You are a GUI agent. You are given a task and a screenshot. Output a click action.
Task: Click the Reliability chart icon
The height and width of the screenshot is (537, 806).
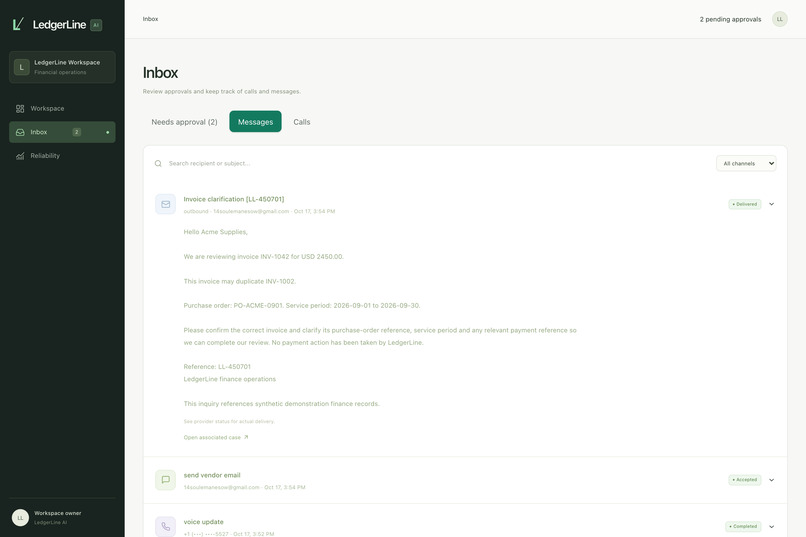click(20, 156)
